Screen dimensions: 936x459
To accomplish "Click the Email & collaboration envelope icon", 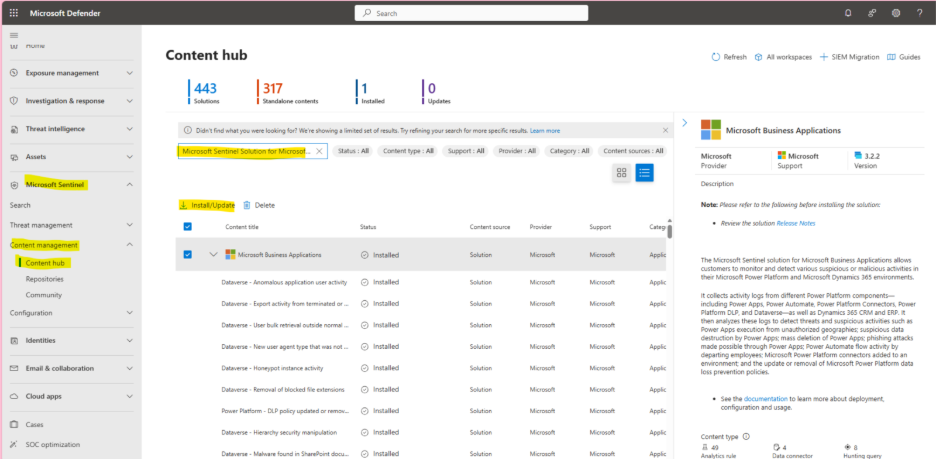I will click(14, 368).
